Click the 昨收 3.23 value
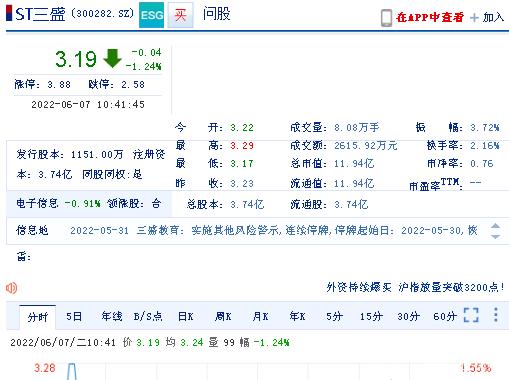The image size is (509, 380). coord(242,183)
